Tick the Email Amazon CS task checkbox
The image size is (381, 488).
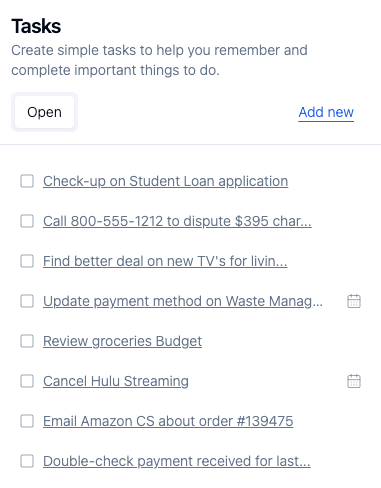point(27,421)
